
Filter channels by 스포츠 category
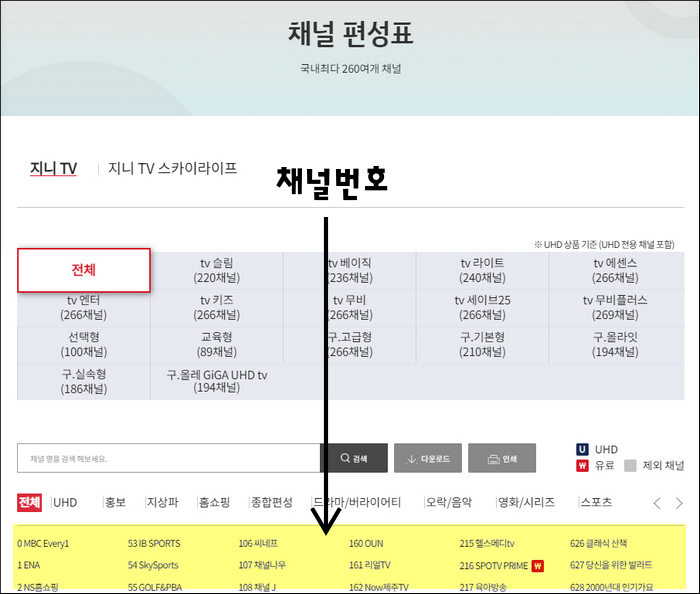(x=595, y=502)
